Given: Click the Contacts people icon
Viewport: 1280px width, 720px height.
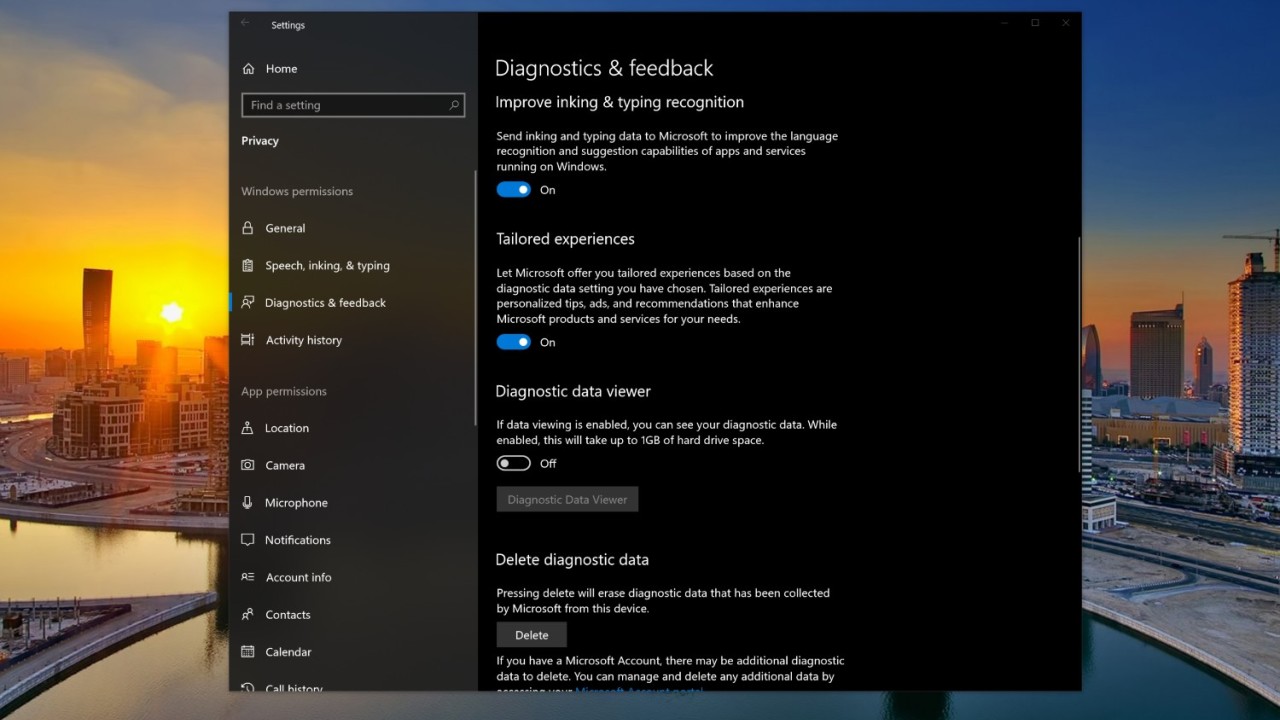Looking at the screenshot, I should point(248,615).
